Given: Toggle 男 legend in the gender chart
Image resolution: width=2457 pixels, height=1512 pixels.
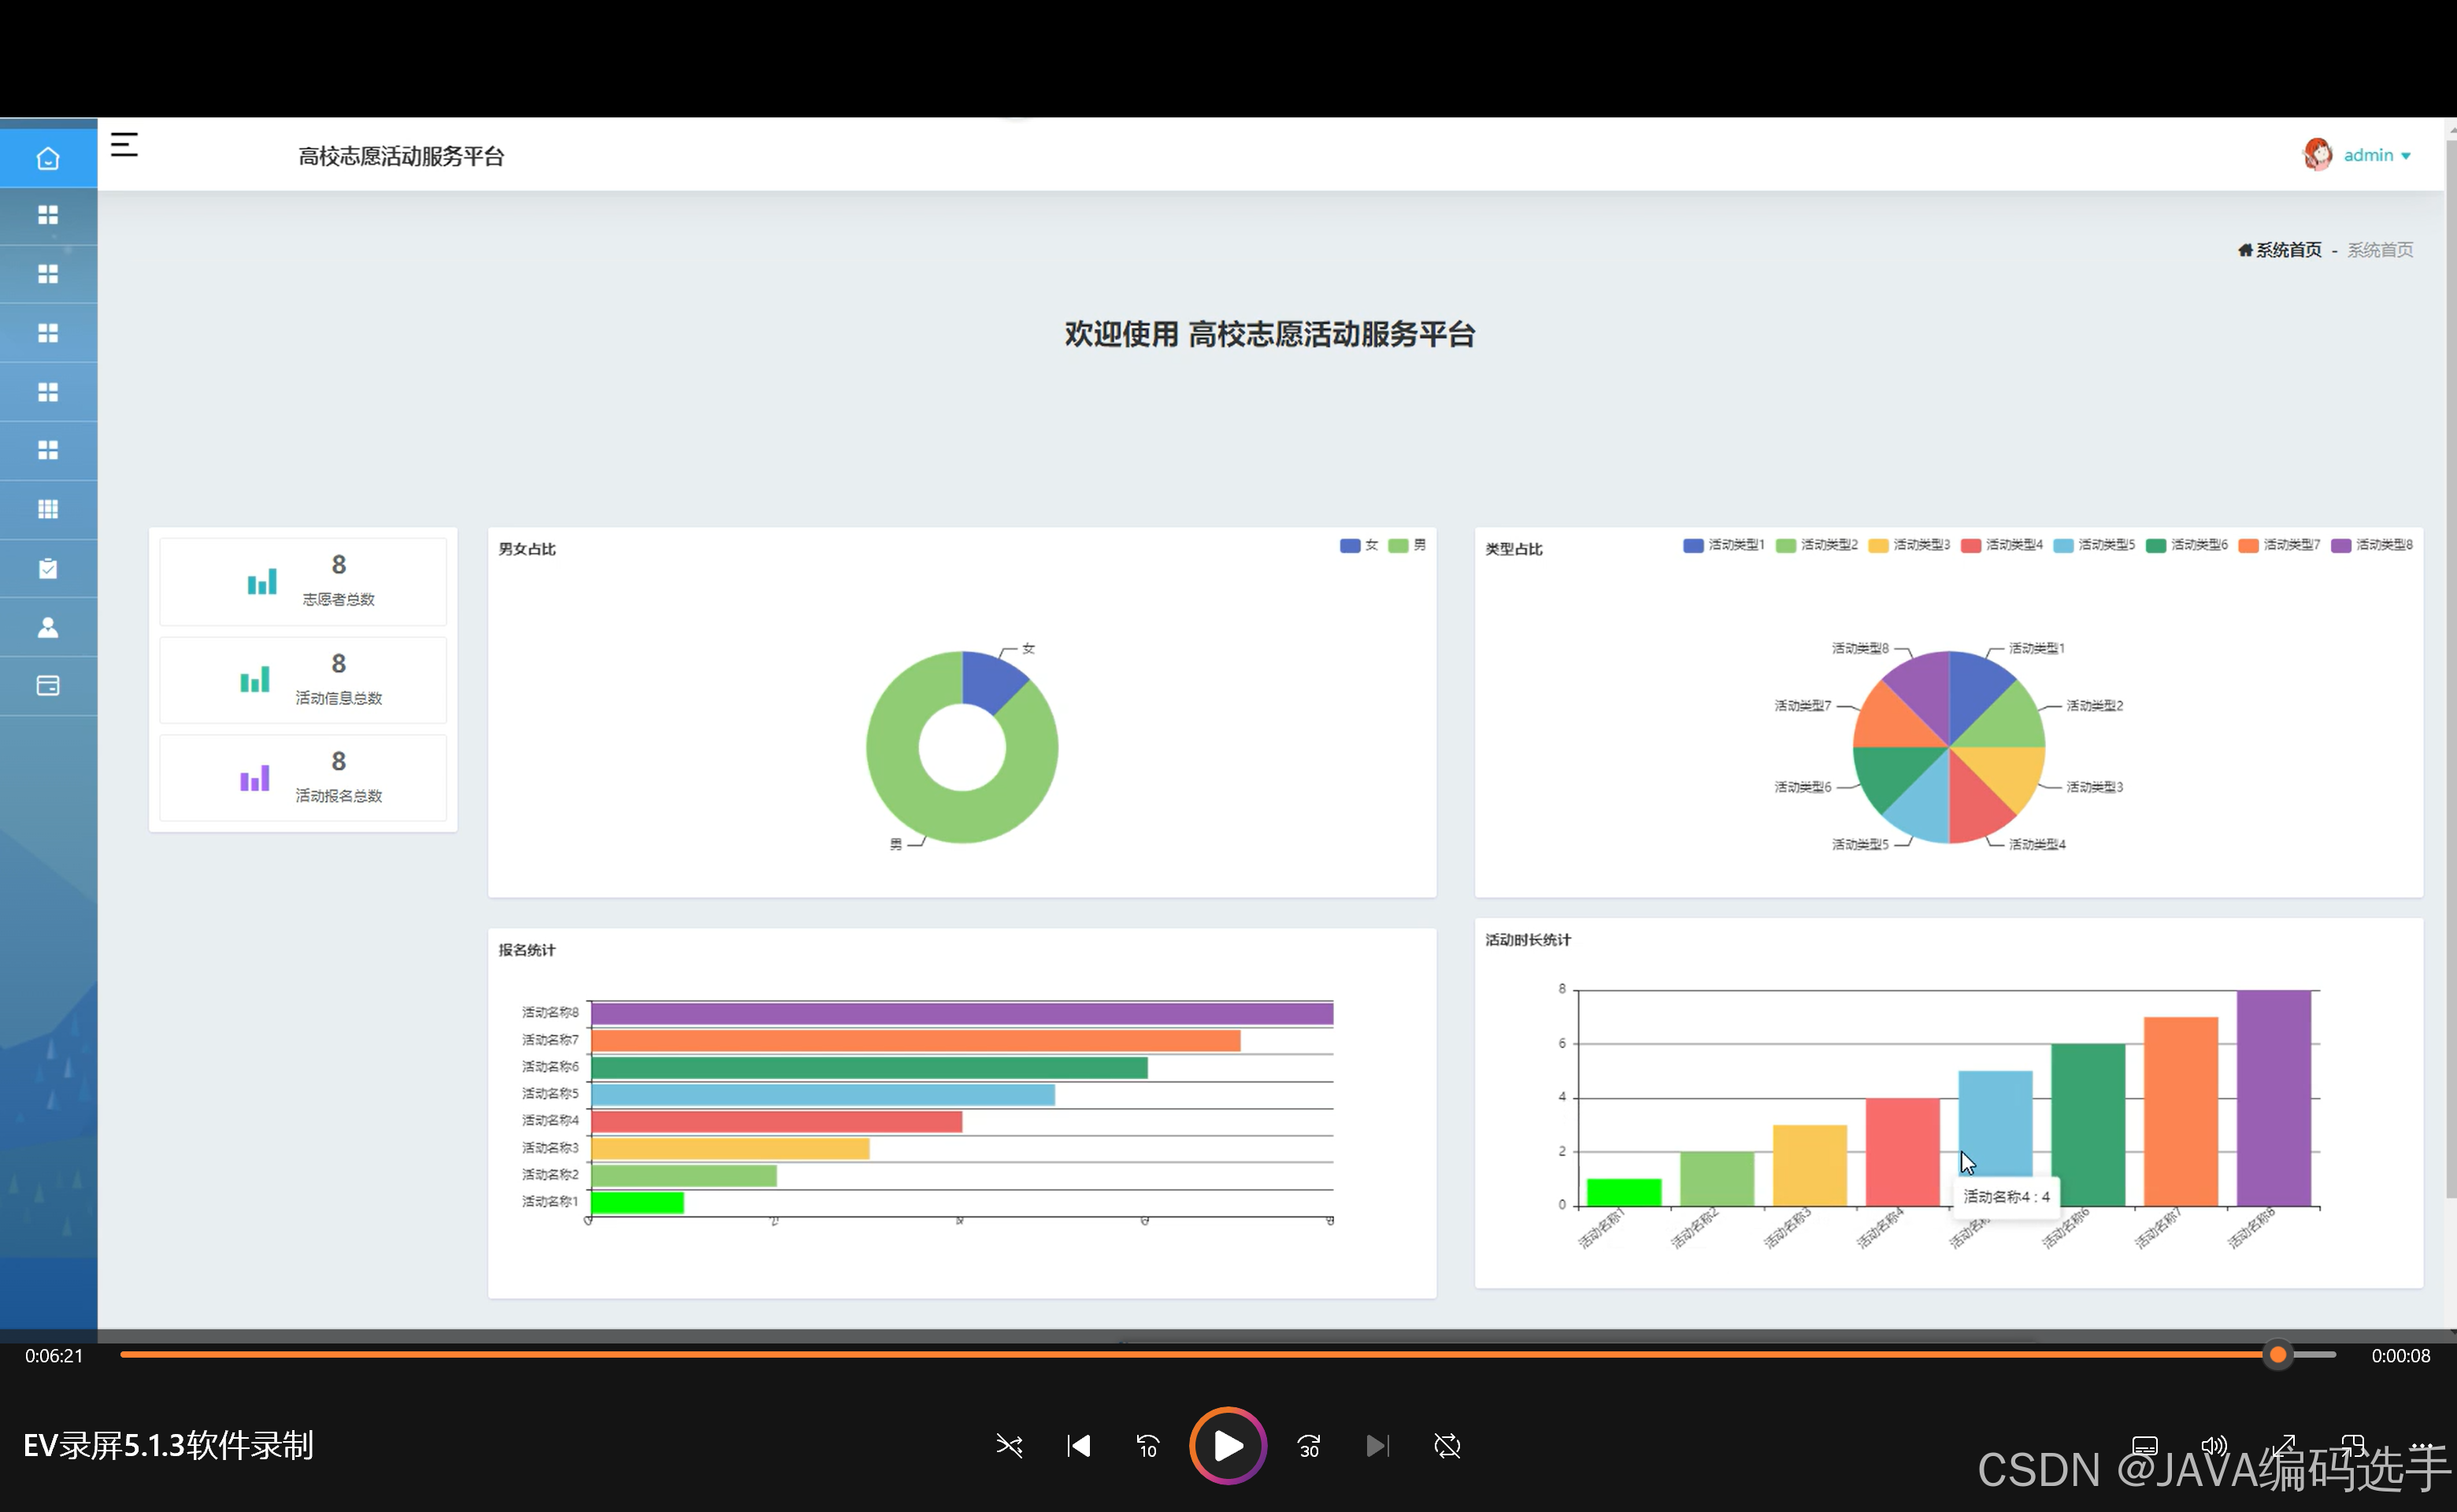Looking at the screenshot, I should click(x=1407, y=545).
